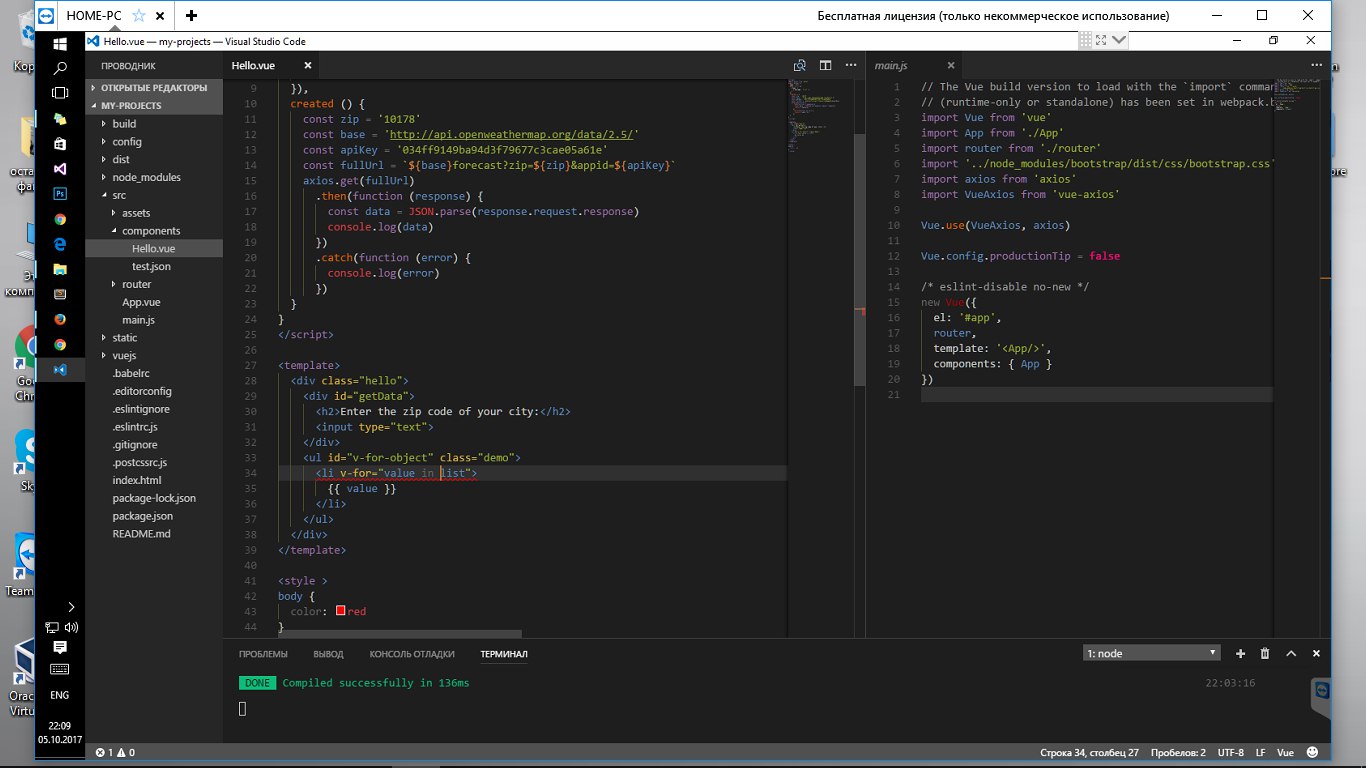This screenshot has width=1366, height=768.
Task: Click the smiley feedback icon in status bar
Action: click(x=1312, y=752)
